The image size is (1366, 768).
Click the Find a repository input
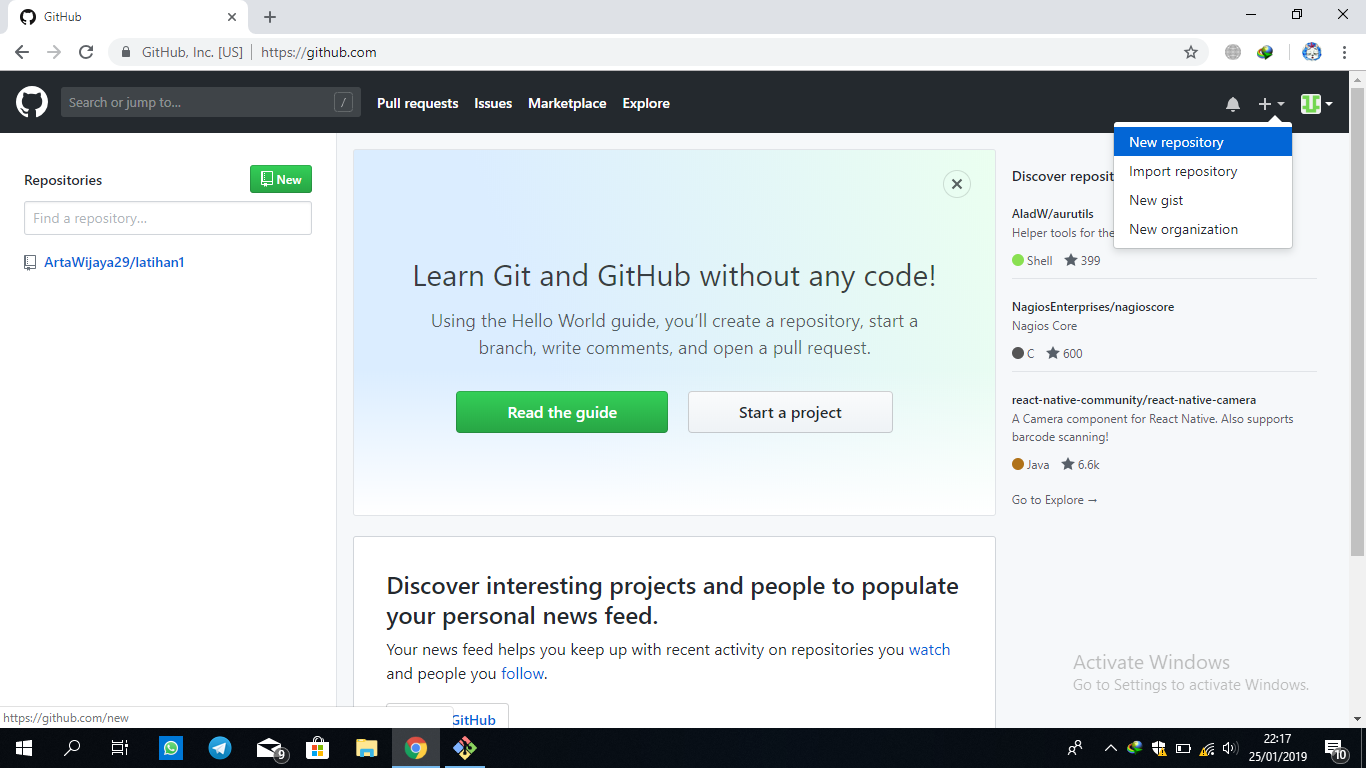168,218
